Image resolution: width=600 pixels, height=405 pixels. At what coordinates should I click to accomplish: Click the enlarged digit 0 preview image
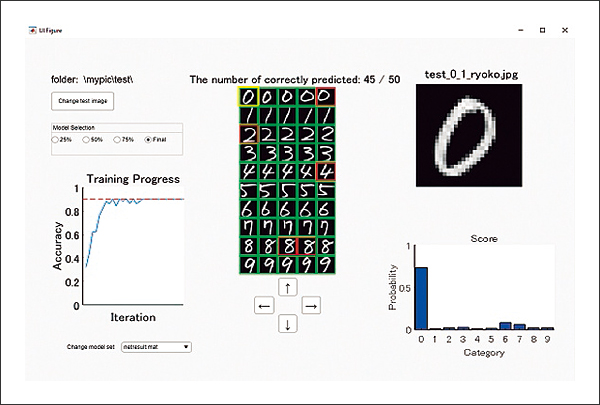[469, 136]
